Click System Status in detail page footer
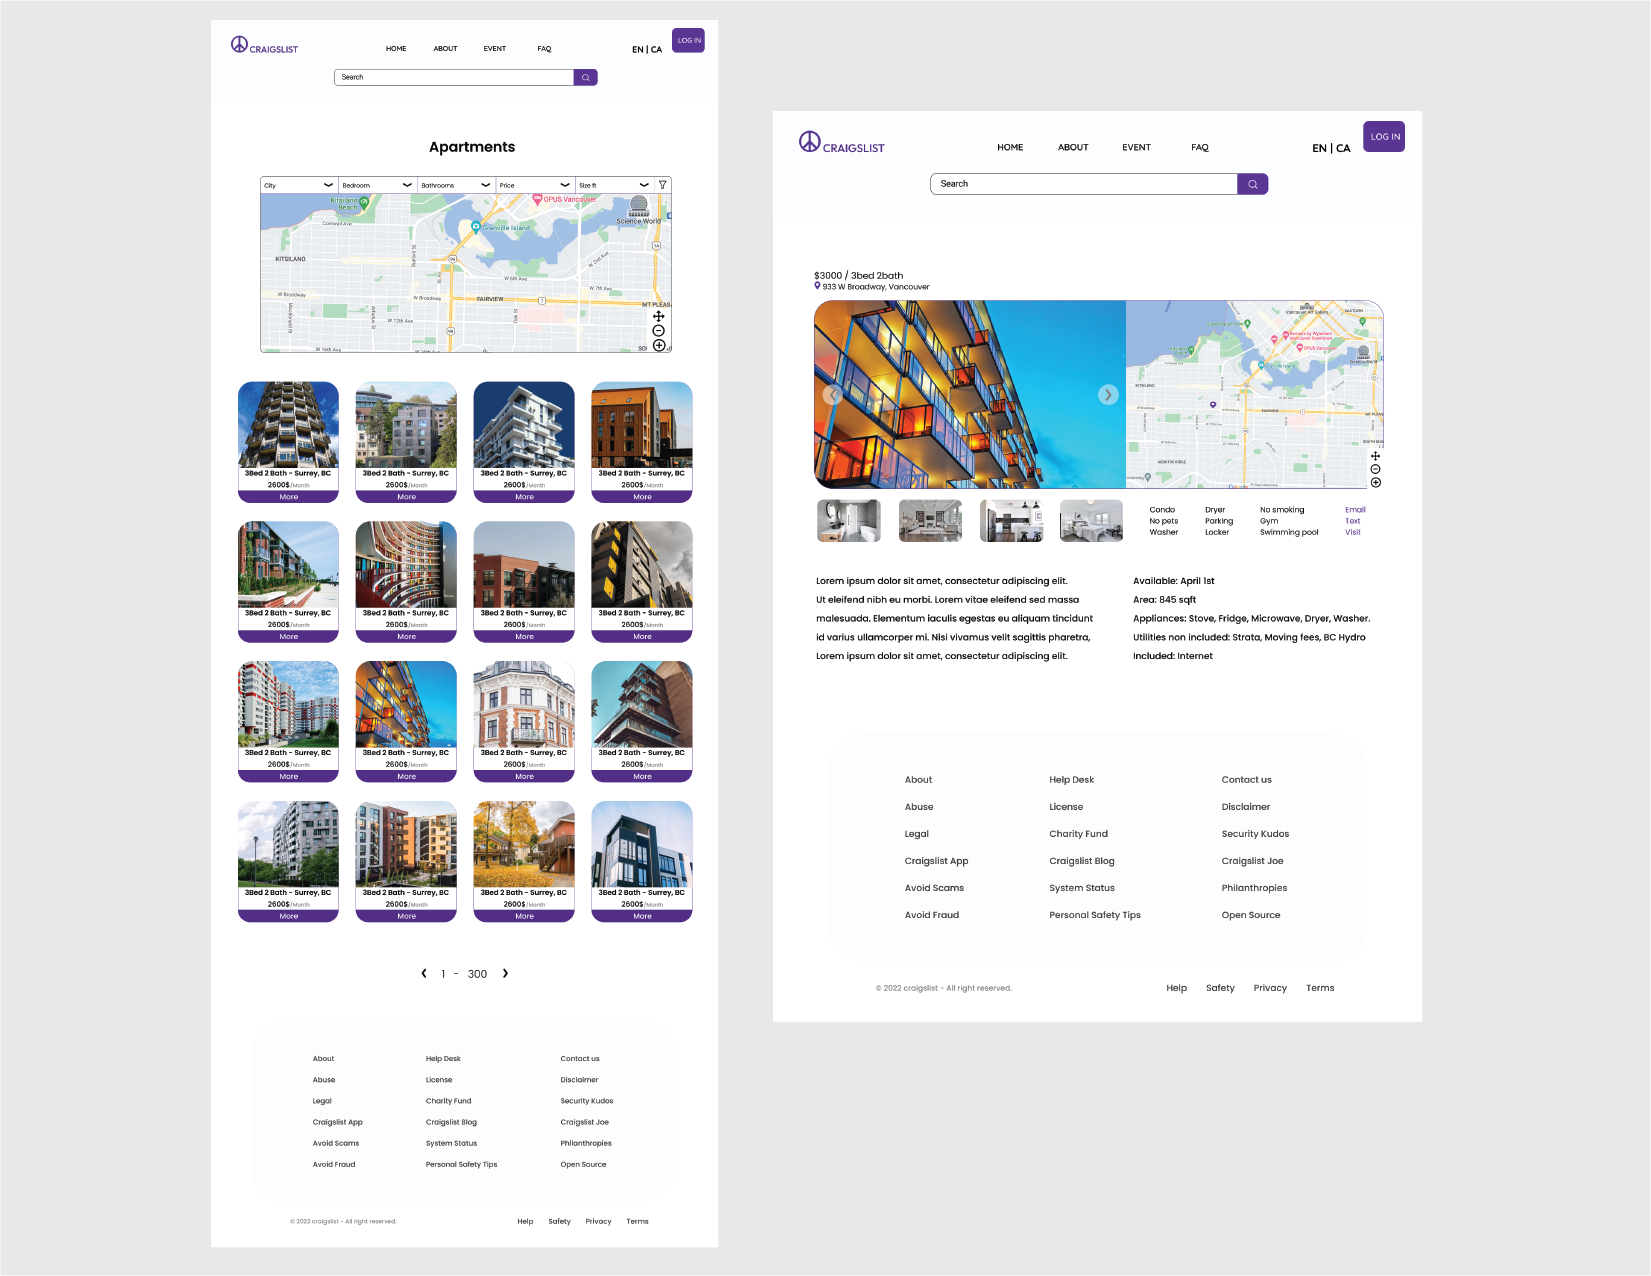This screenshot has width=1651, height=1276. point(1081,888)
